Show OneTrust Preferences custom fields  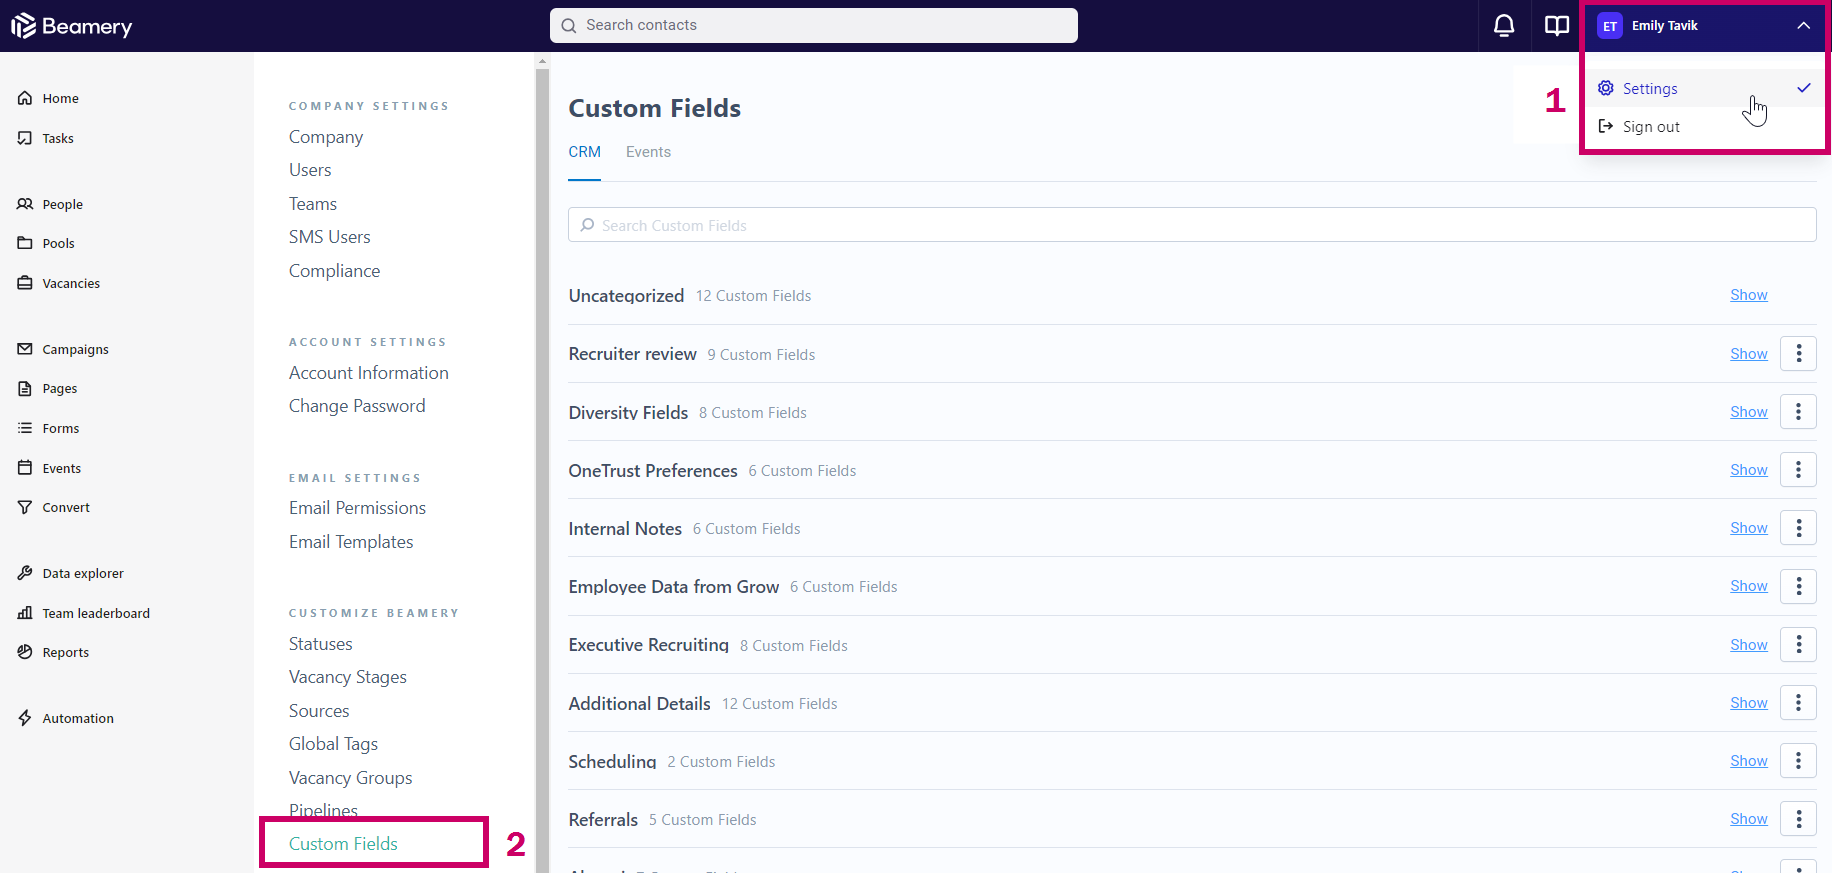click(x=1749, y=470)
